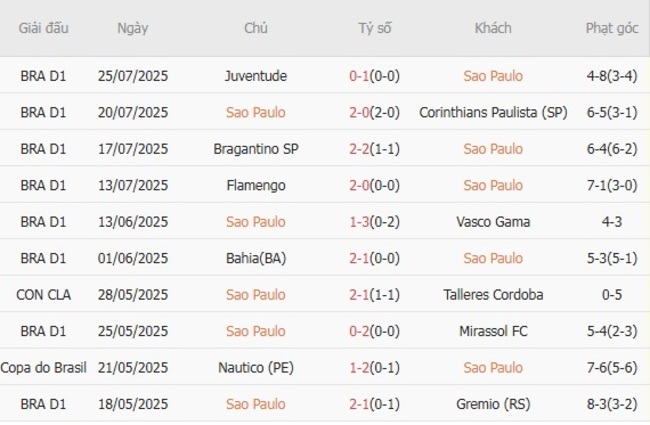Viewport: 650px width, 425px height.
Task: Open the 0-1(0-0) score of Juventude match
Action: [x=375, y=76]
